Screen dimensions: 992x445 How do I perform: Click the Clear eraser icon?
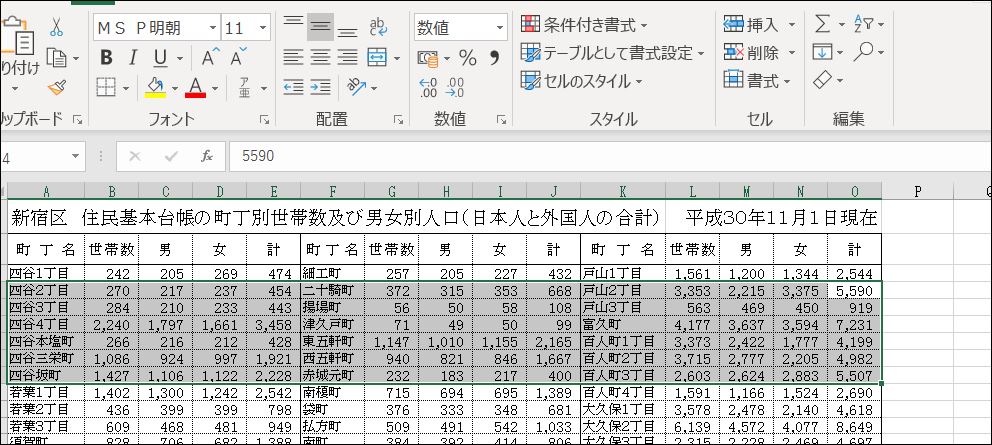coord(822,80)
